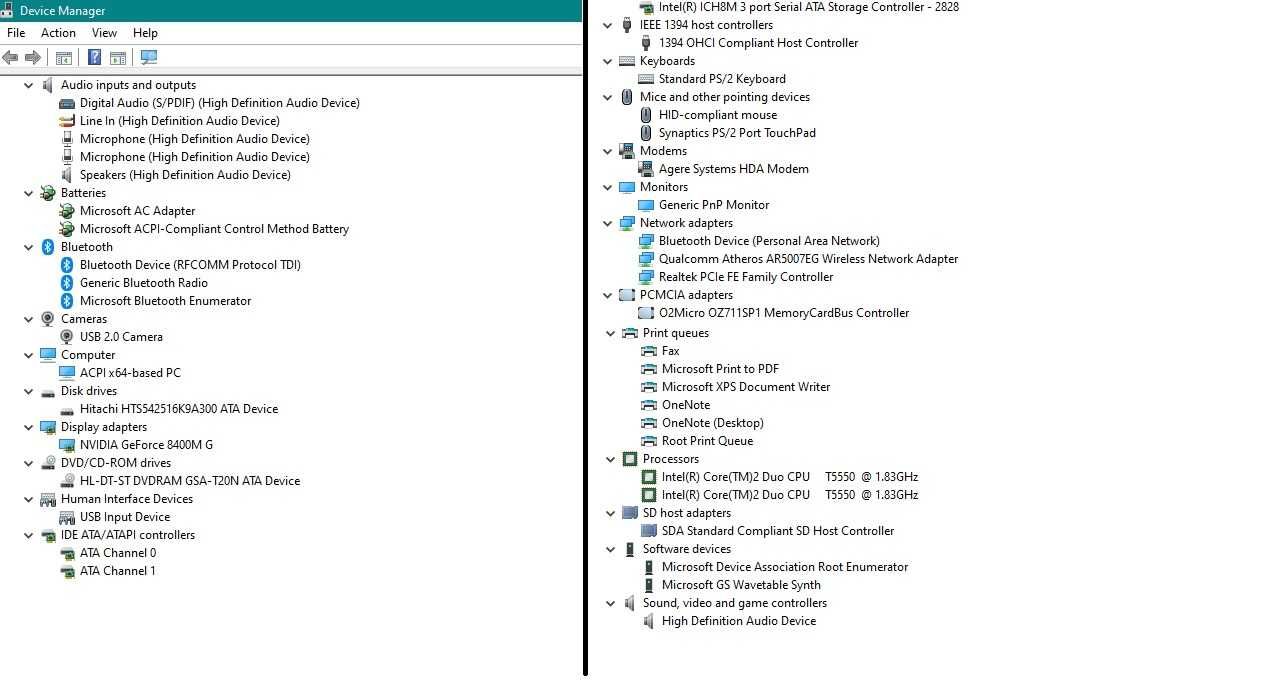The image size is (1269, 688).
Task: Collapse the Print queues chevron
Action: [x=610, y=333]
